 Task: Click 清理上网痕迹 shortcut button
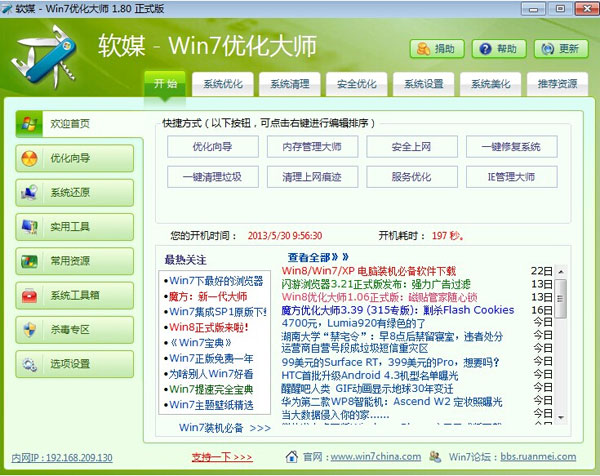pyautogui.click(x=313, y=177)
